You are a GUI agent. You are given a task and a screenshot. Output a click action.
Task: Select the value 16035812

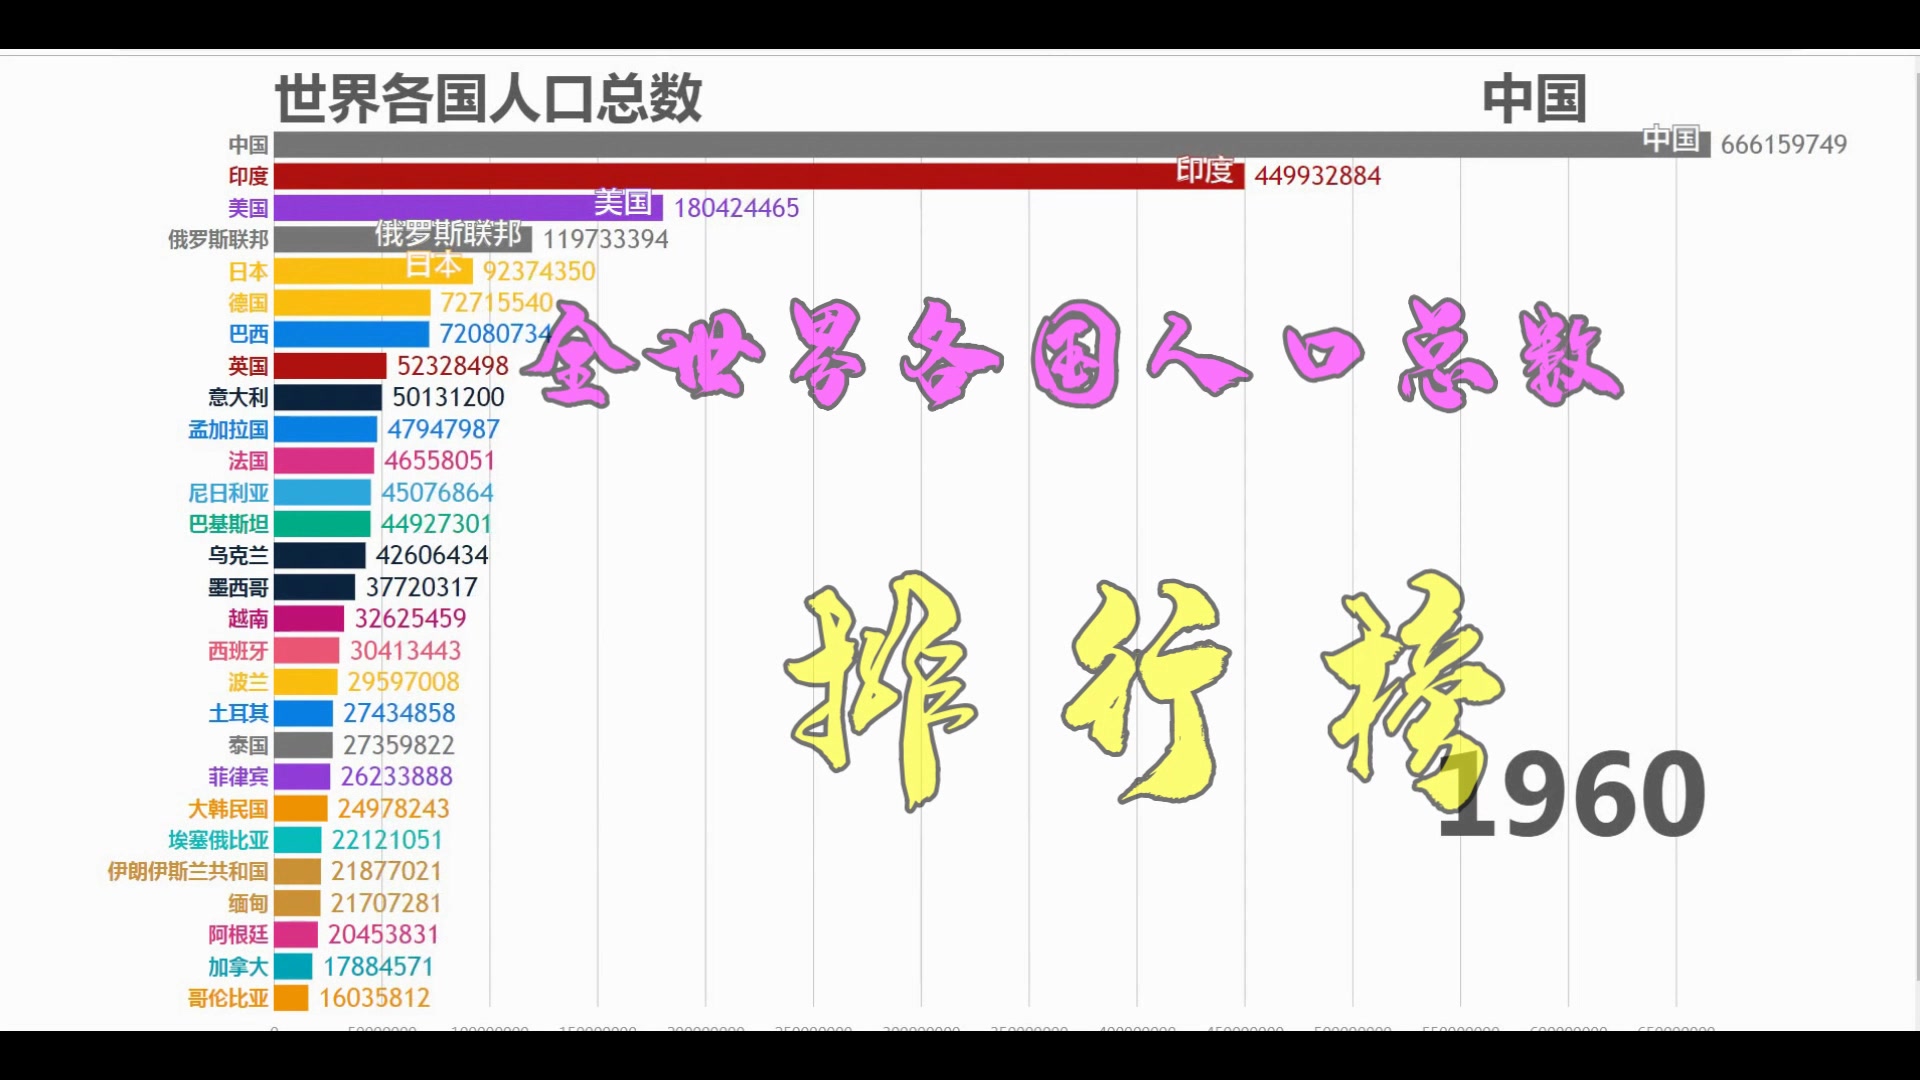[374, 997]
